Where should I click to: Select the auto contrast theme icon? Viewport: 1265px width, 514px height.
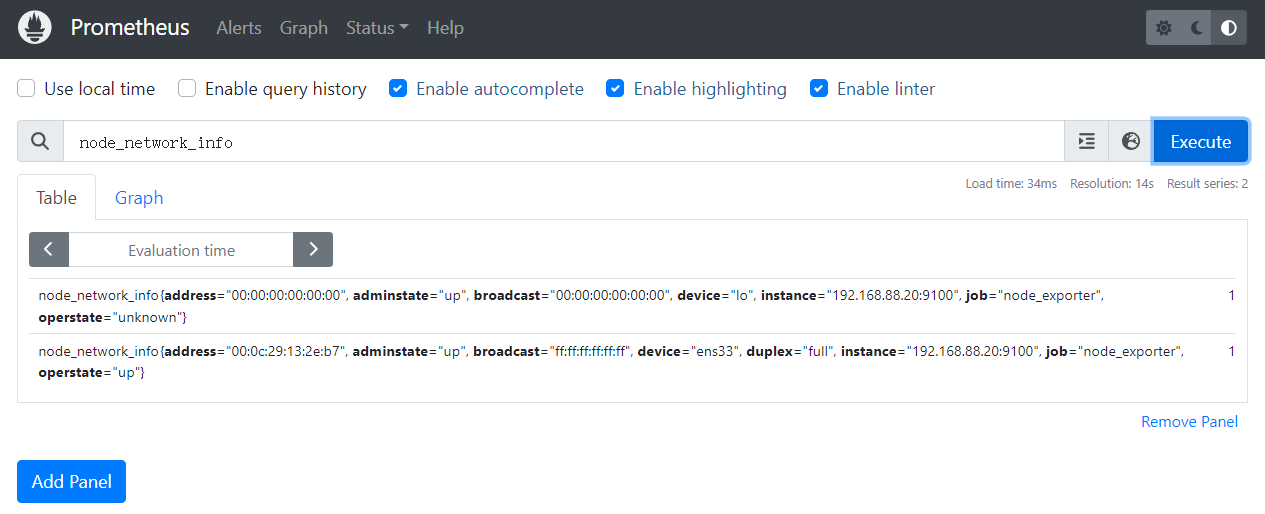(x=1229, y=28)
